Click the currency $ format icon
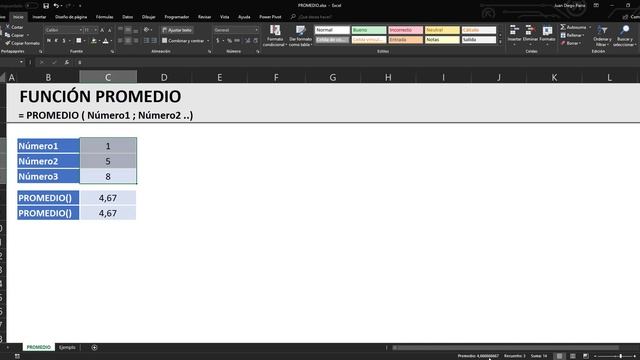Viewport: 640px width, 360px height. pyautogui.click(x=218, y=41)
